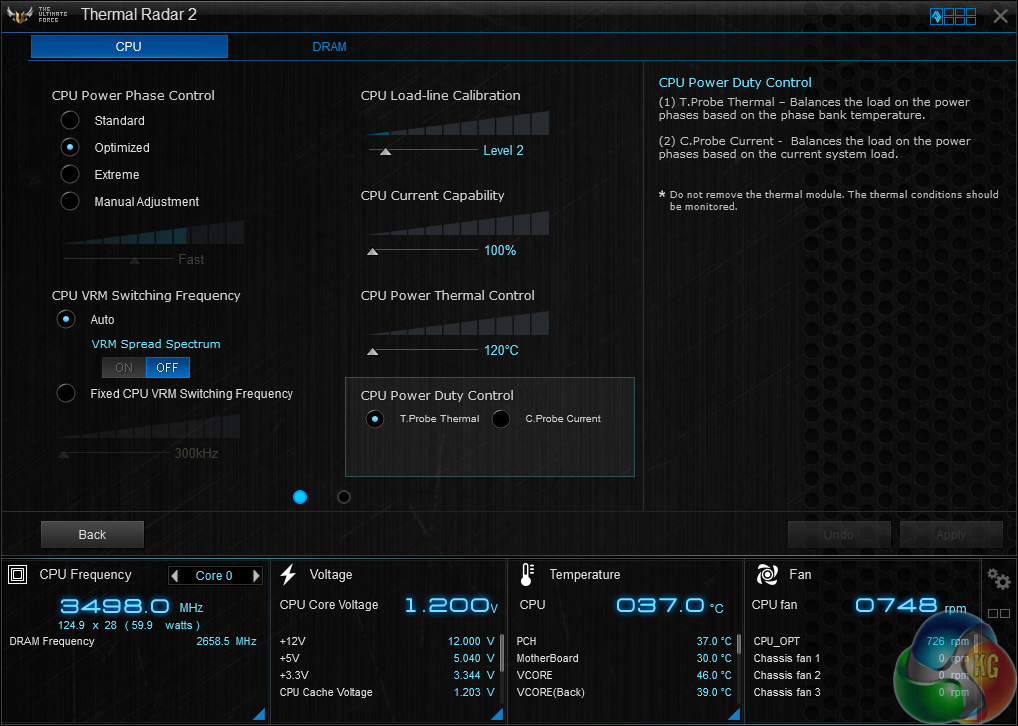1018x726 pixels.
Task: Click the CPU Power Duty Control help heading
Action: 735,82
